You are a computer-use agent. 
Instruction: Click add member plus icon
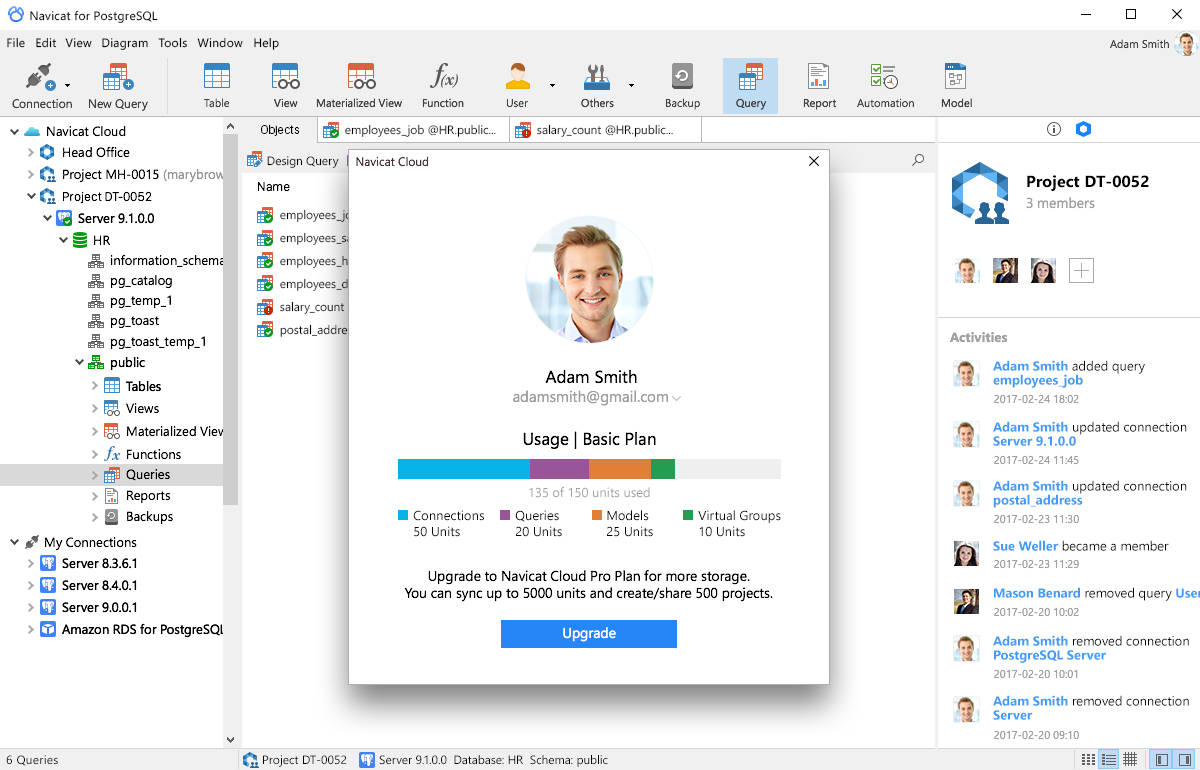1081,270
